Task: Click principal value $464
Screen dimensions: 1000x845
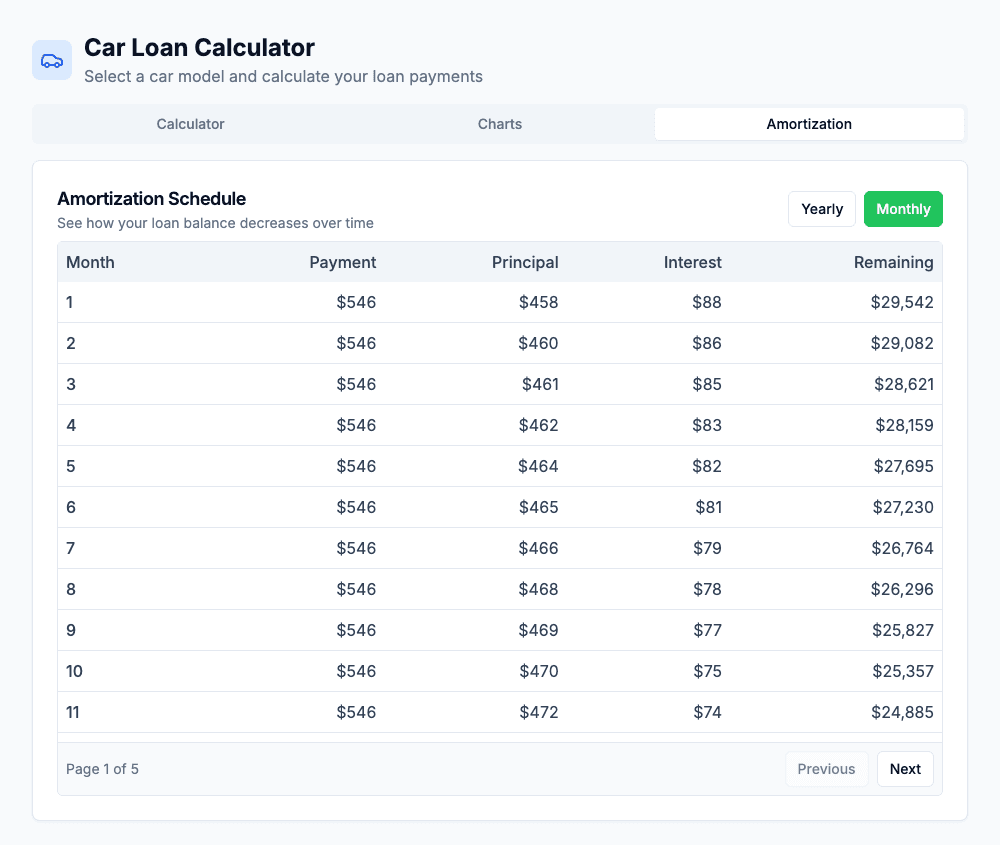Action: click(x=538, y=466)
